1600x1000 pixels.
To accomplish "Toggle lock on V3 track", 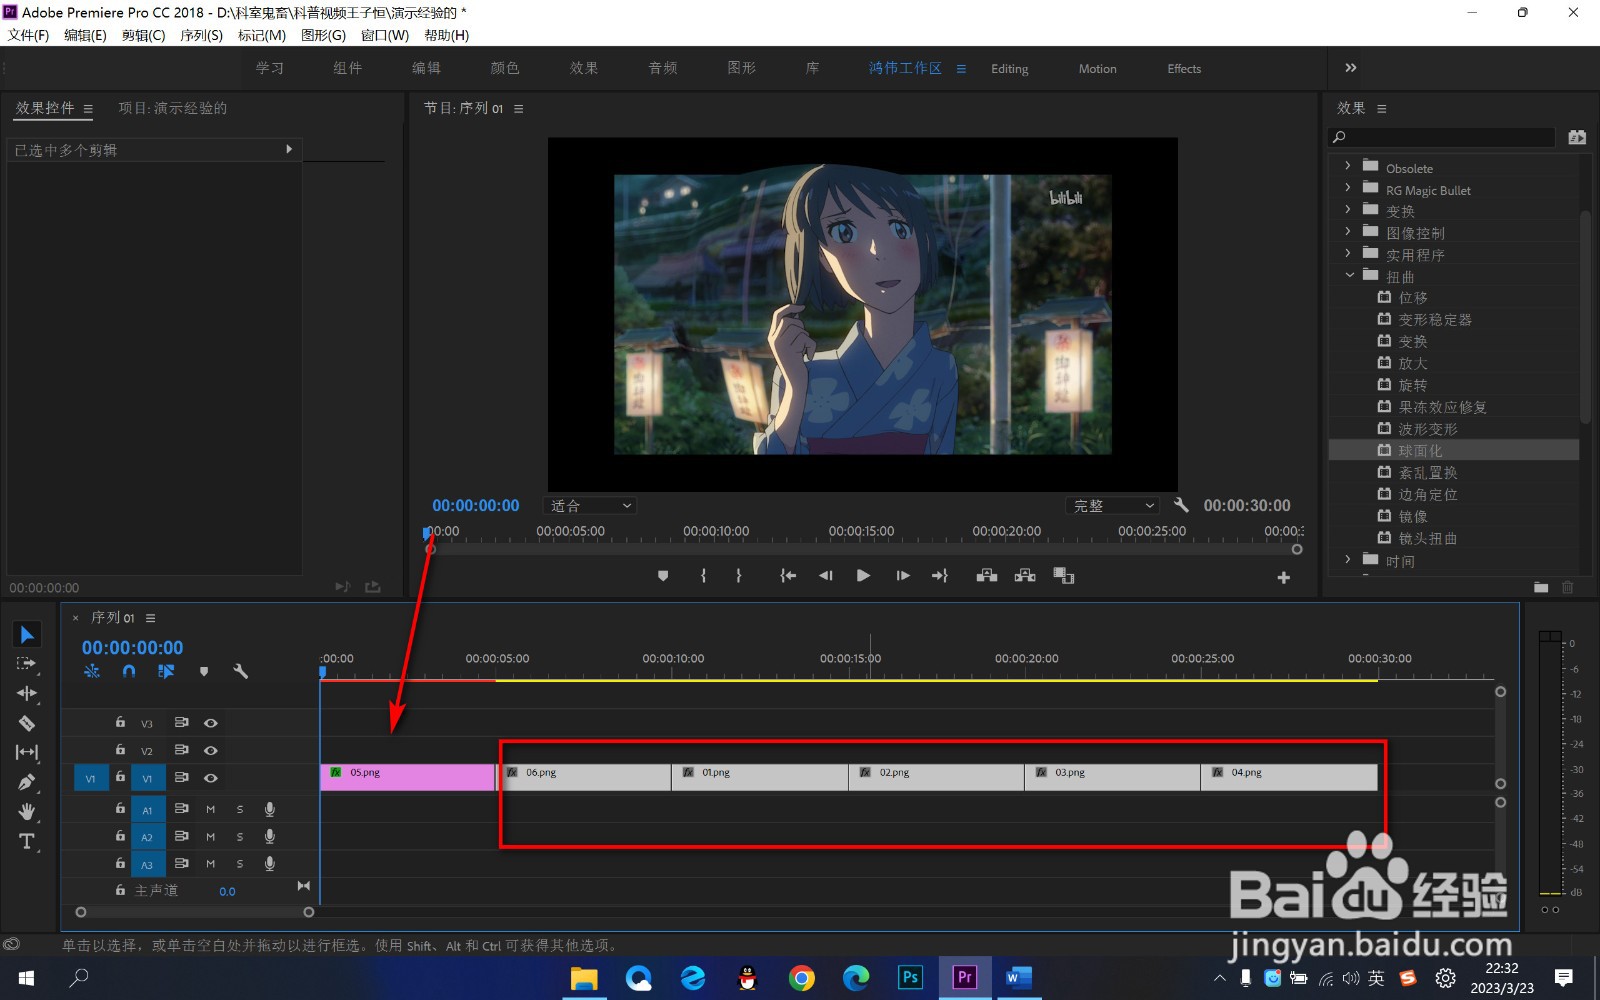I will point(120,722).
